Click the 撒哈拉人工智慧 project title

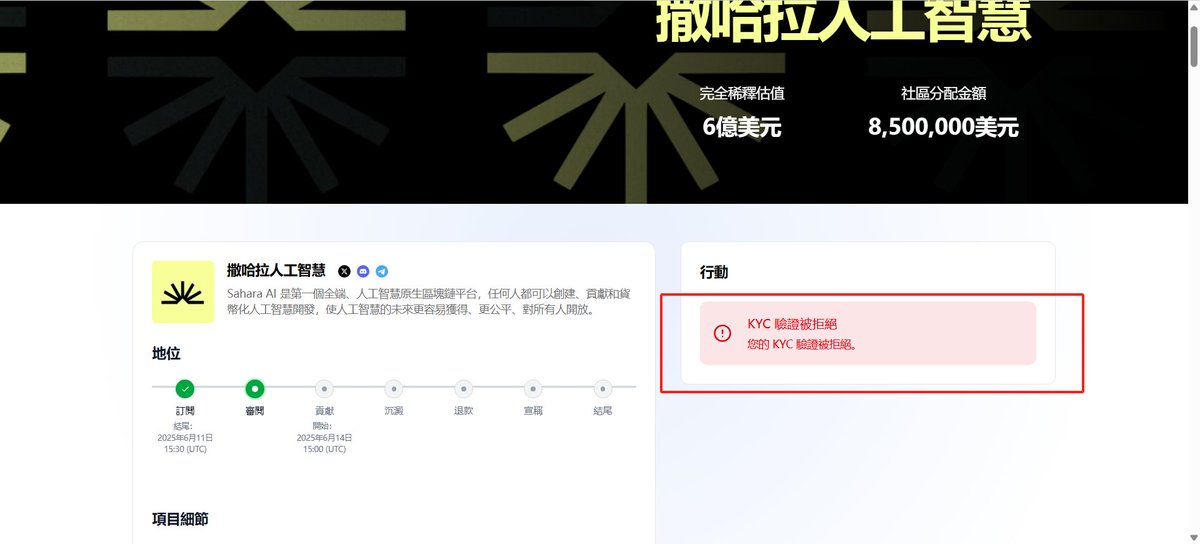276,270
